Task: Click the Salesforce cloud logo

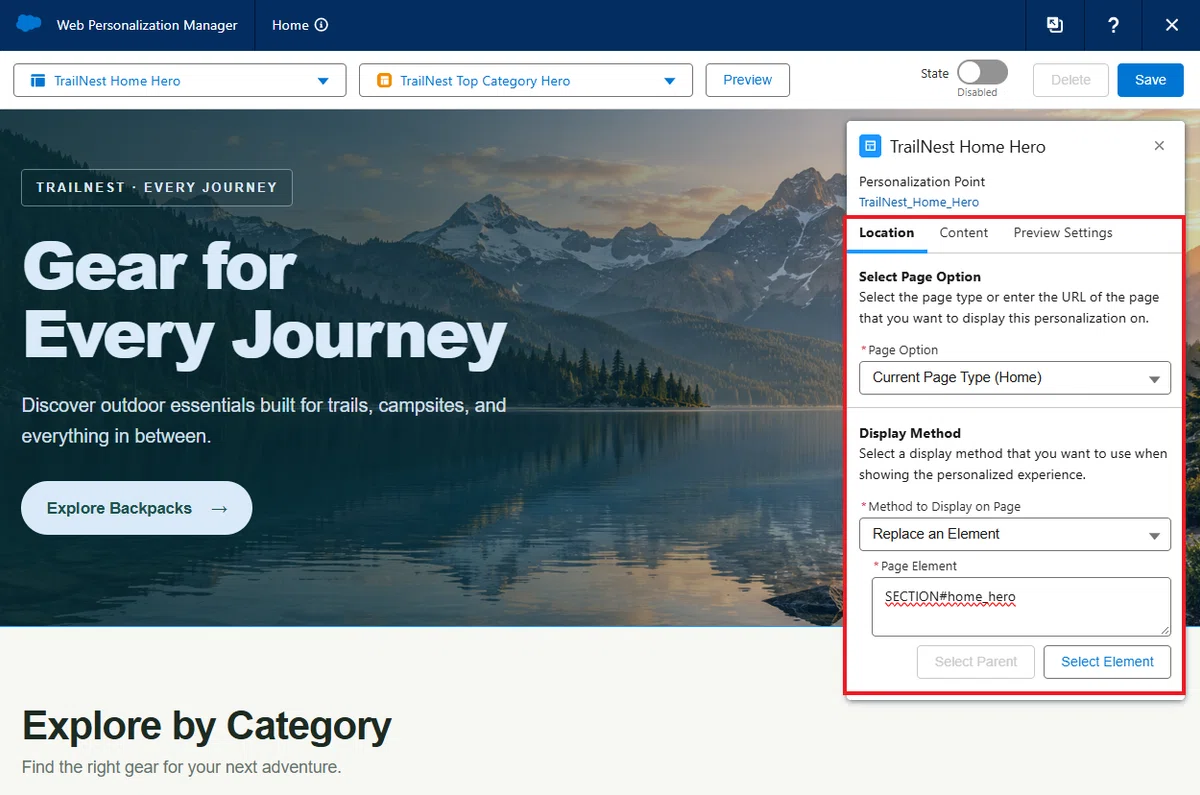Action: coord(29,24)
